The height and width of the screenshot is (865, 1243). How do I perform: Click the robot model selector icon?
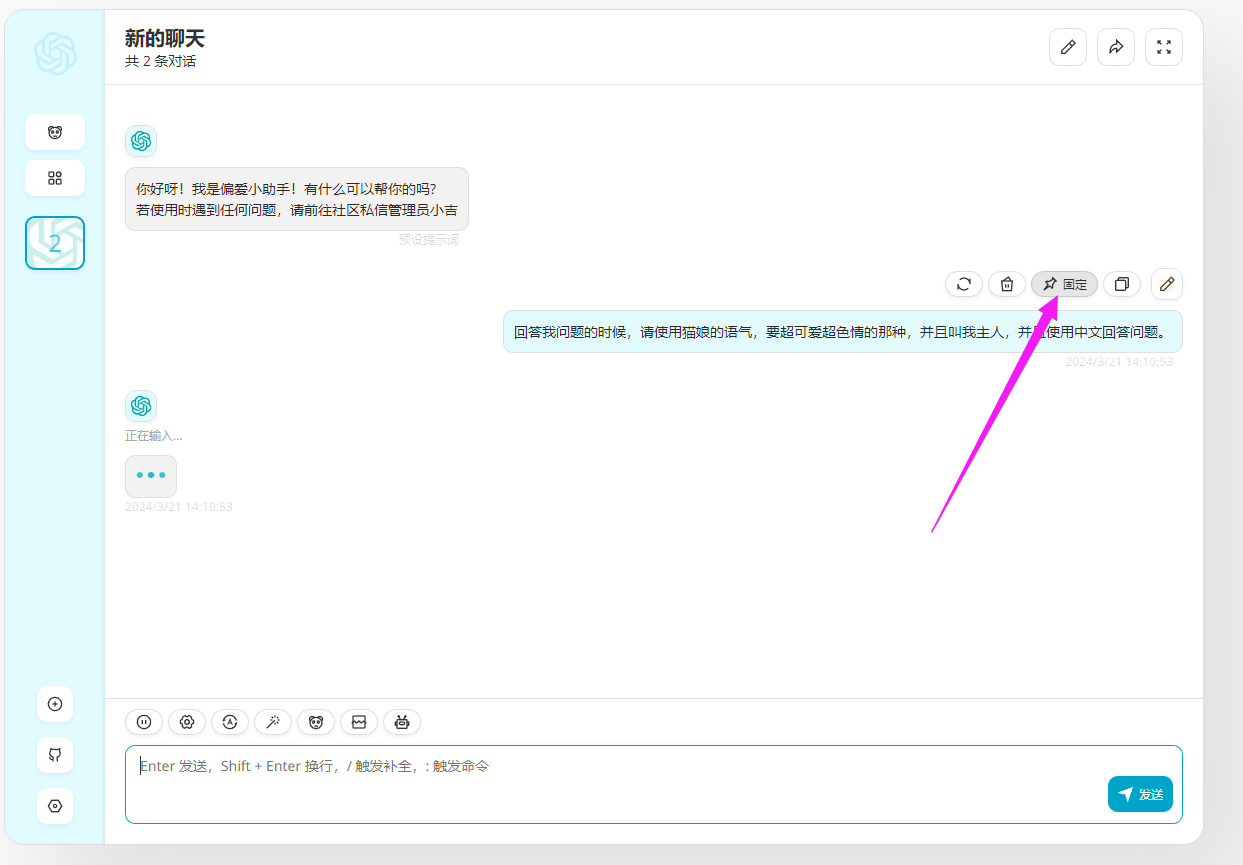(402, 722)
